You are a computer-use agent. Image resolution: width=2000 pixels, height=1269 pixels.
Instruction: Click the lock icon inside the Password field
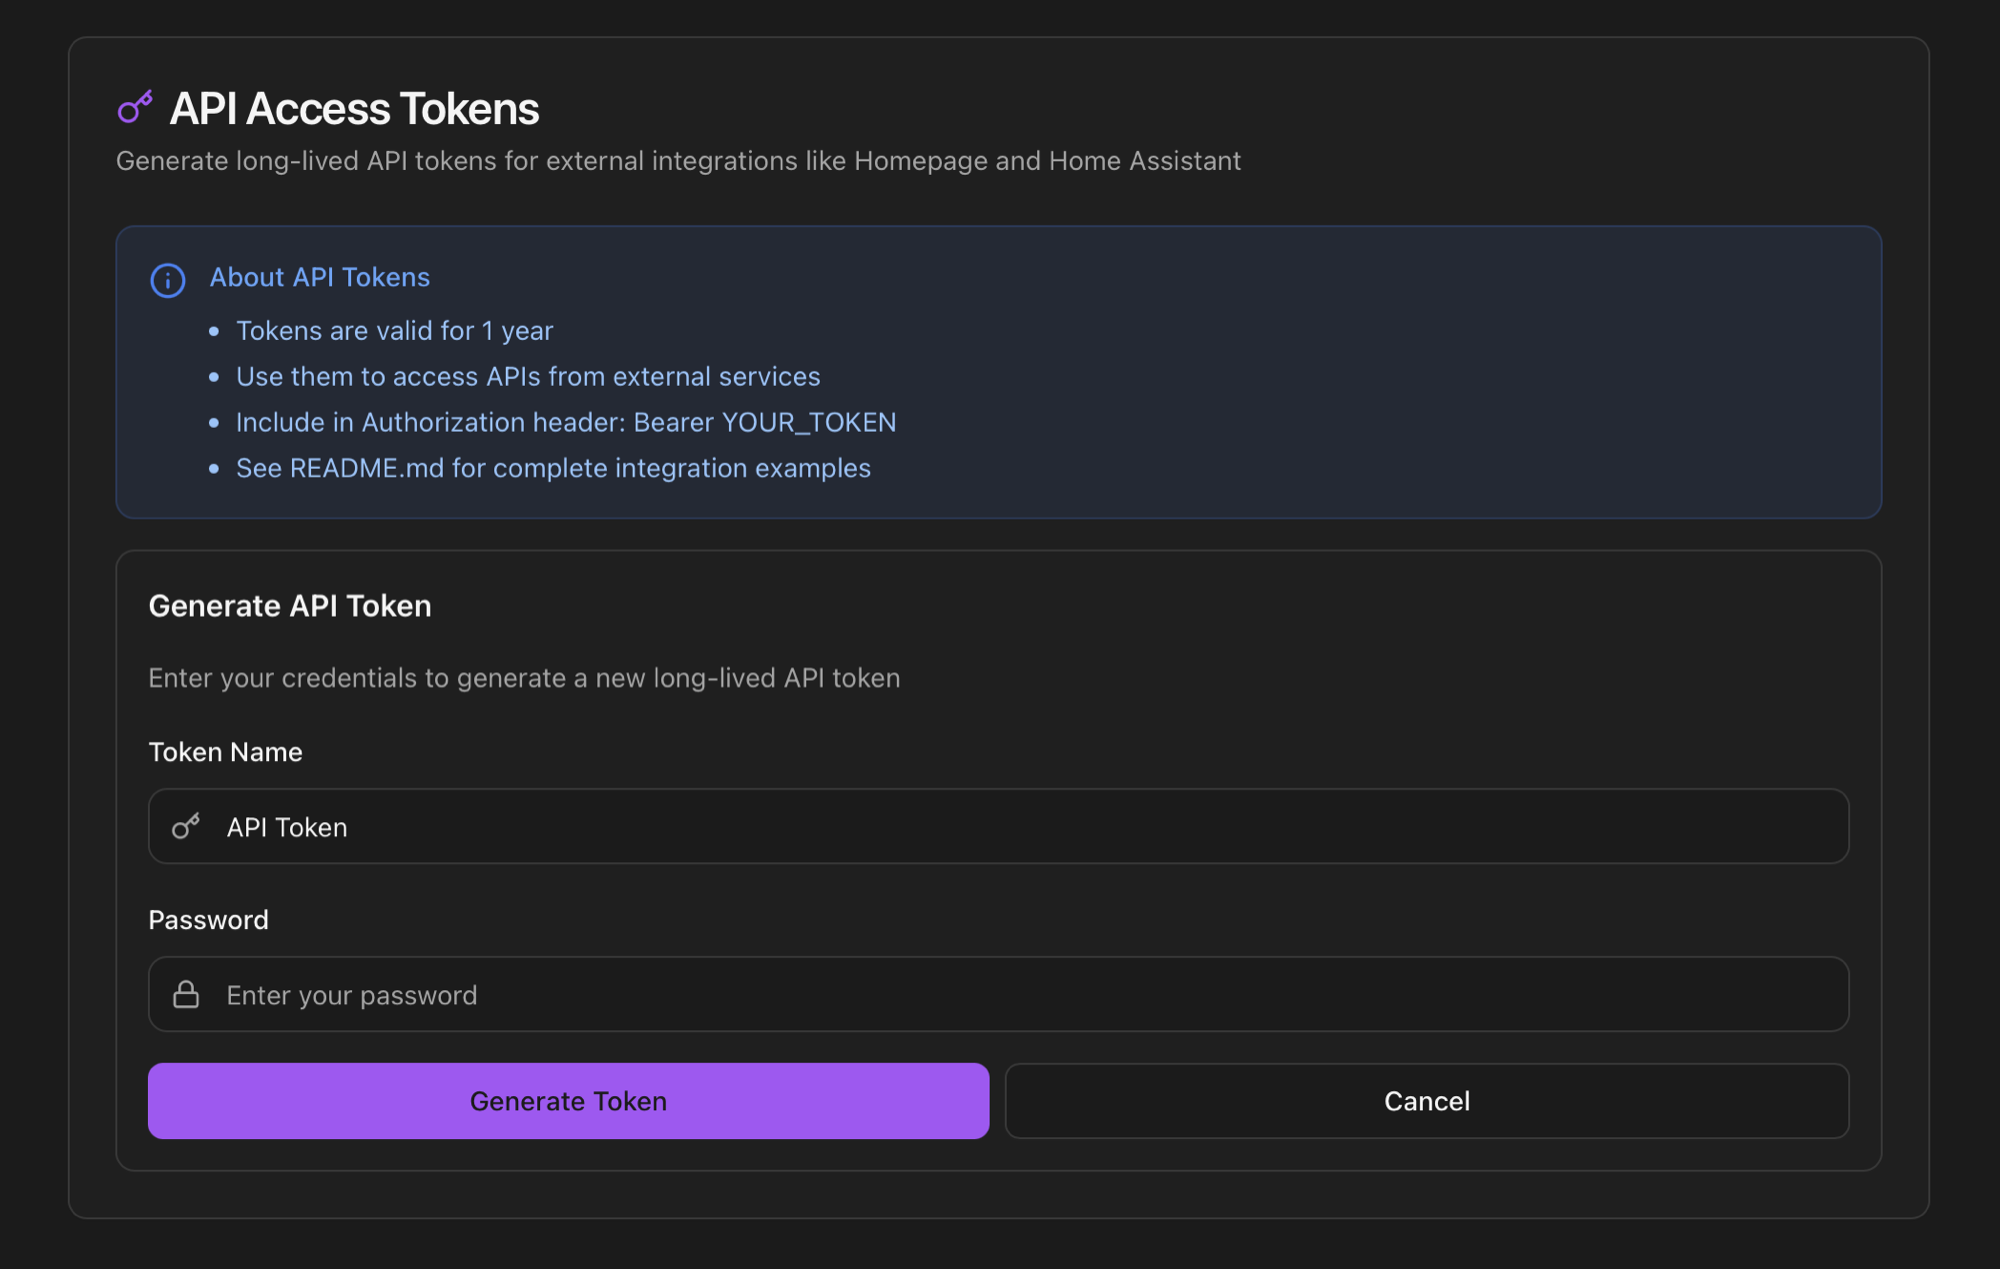[186, 995]
